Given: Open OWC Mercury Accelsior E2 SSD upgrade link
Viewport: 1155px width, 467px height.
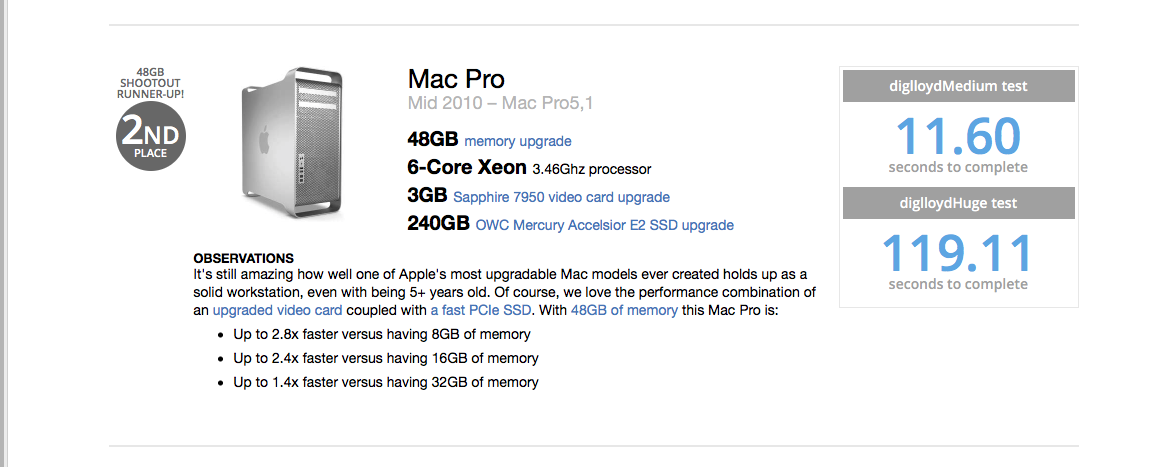Looking at the screenshot, I should point(605,225).
